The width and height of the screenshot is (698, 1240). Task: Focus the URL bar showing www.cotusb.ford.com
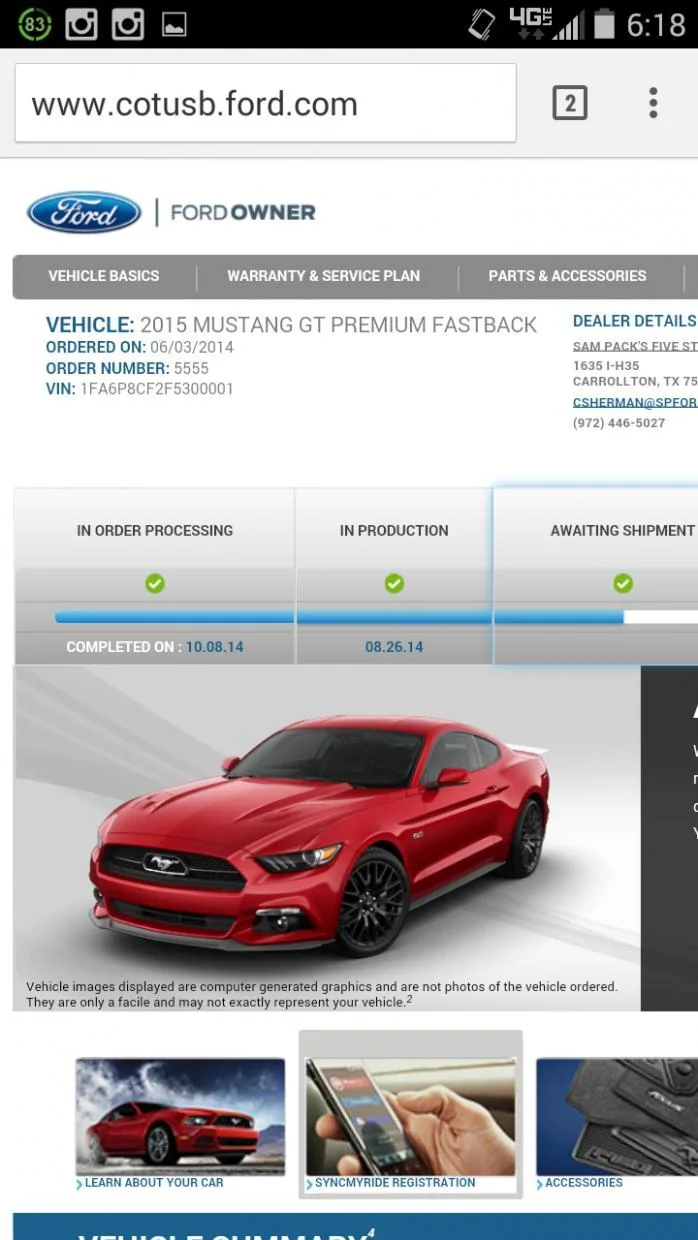coord(265,104)
